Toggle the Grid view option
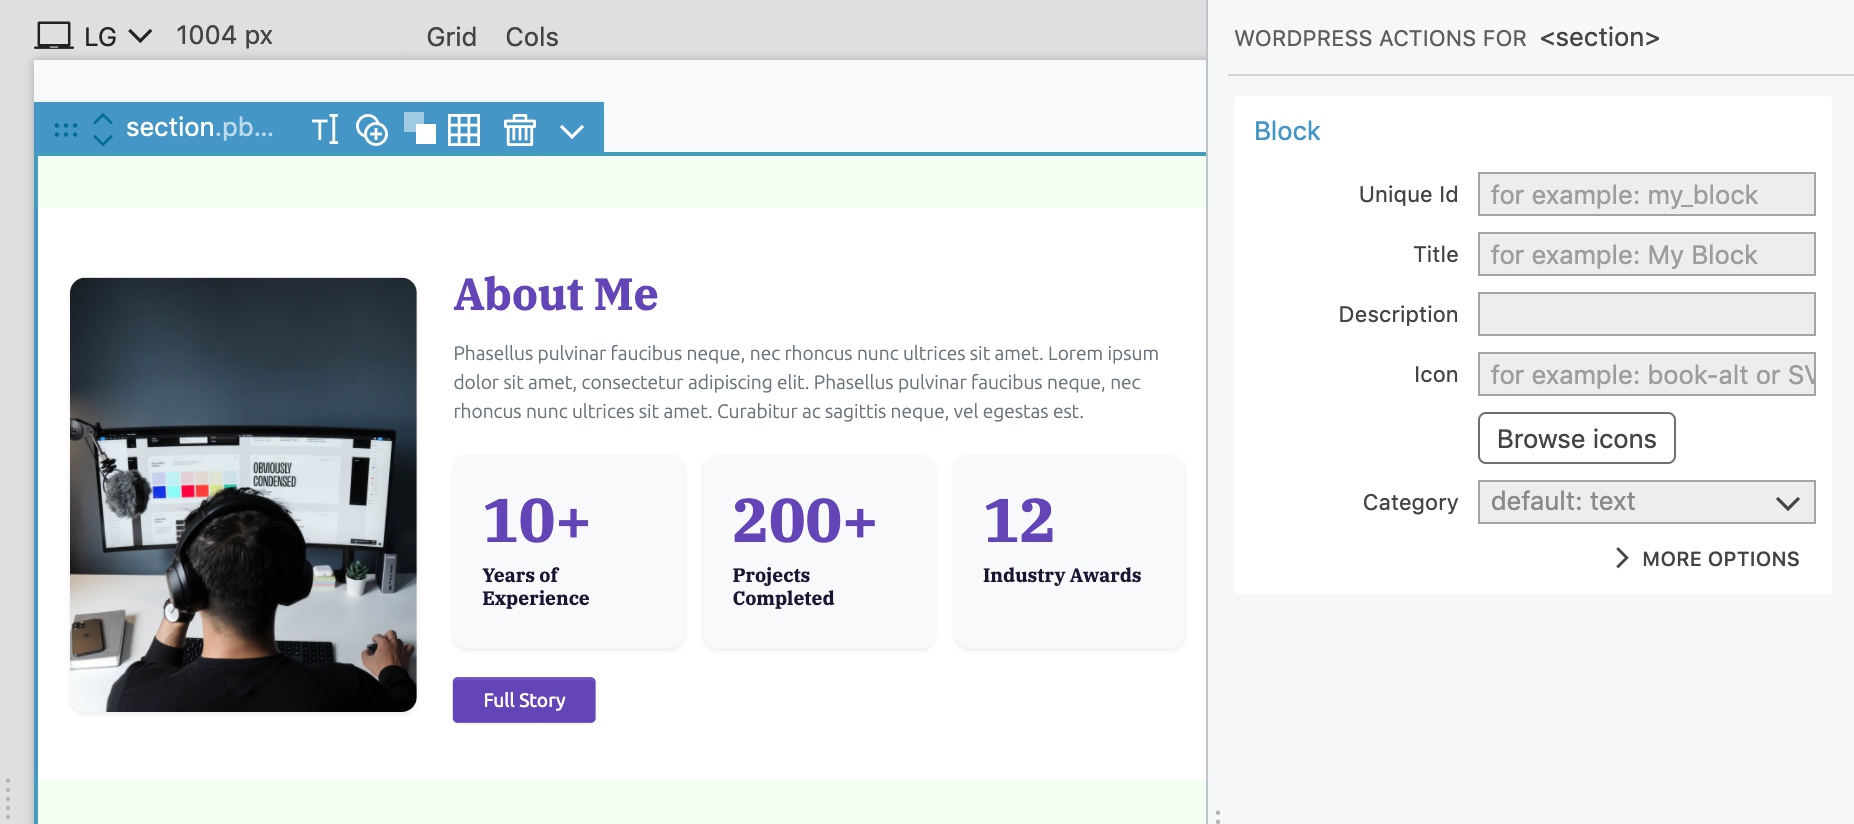 451,37
